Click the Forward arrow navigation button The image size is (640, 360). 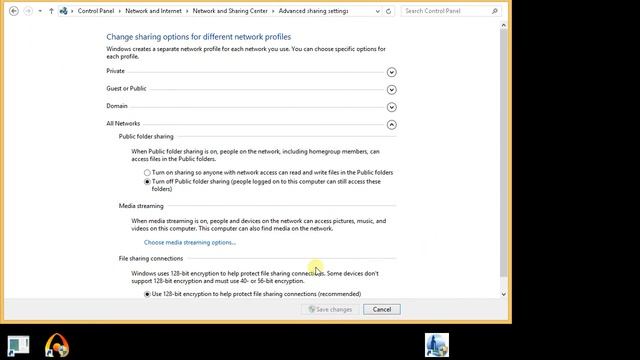28,11
